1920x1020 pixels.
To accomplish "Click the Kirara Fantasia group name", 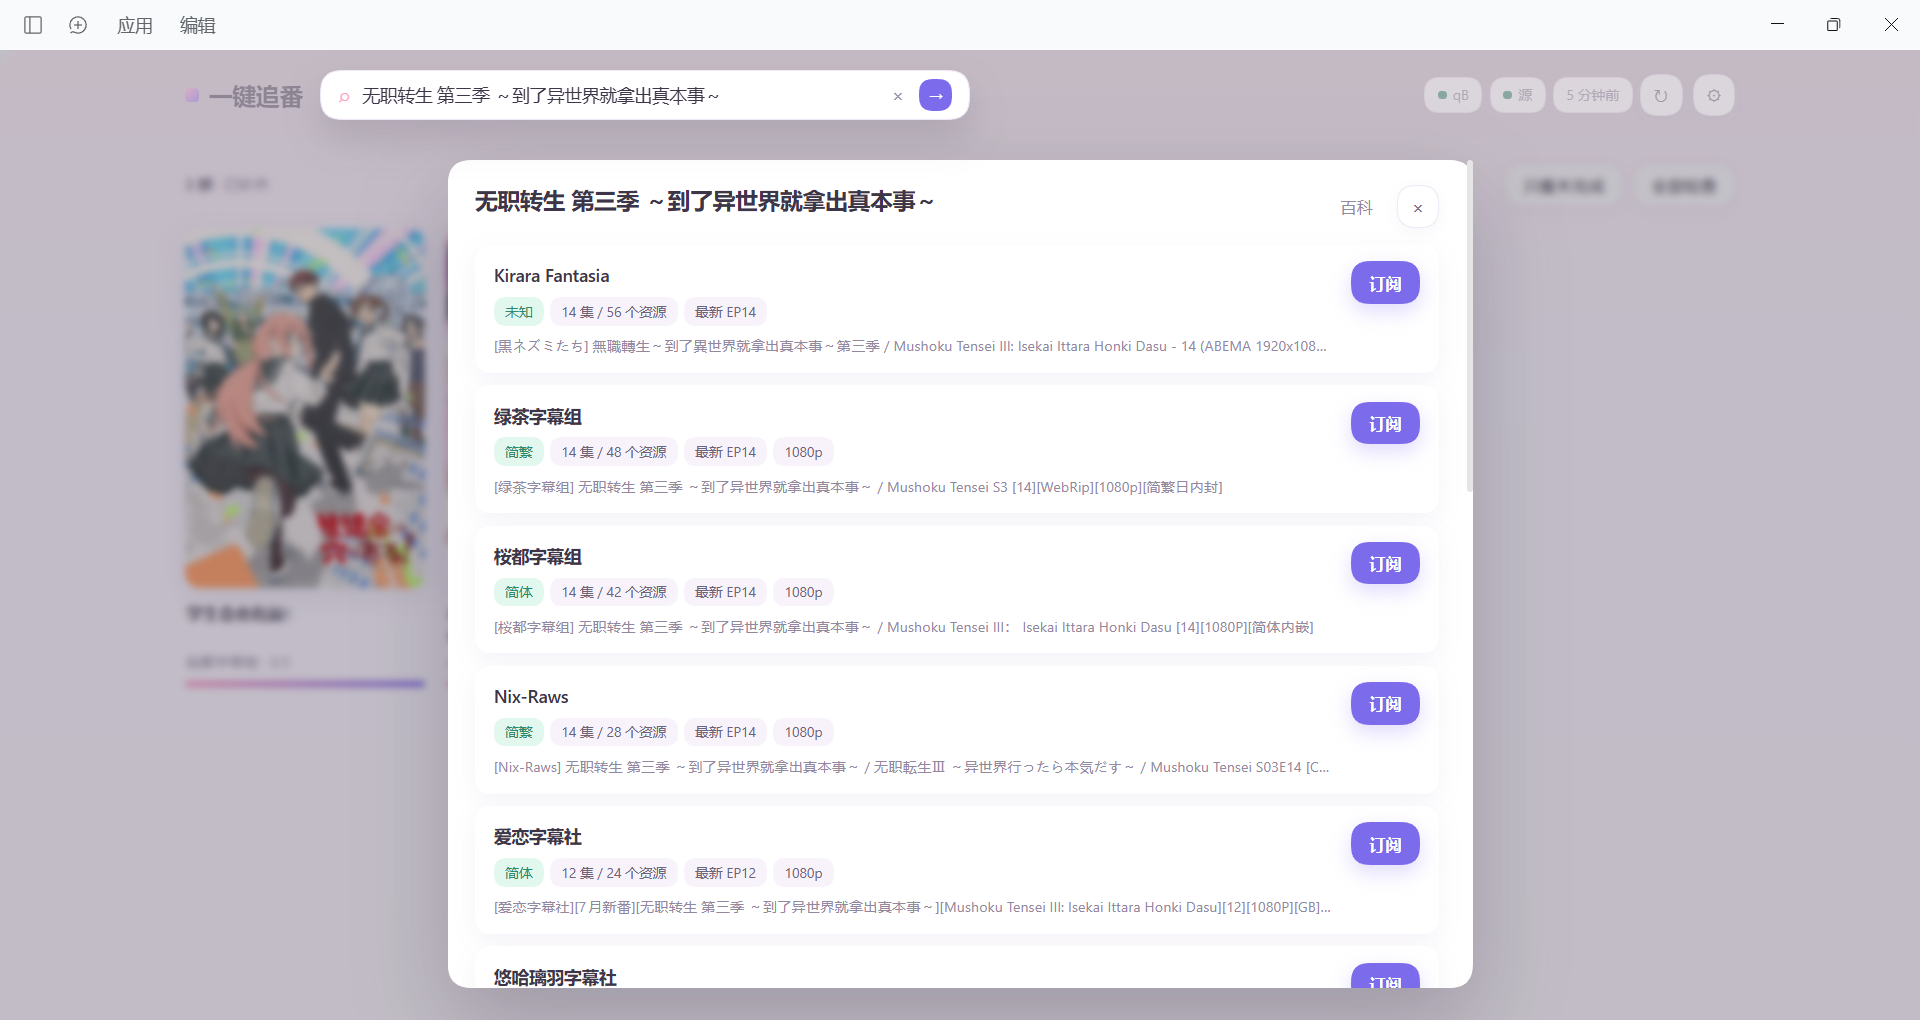I will pos(551,276).
